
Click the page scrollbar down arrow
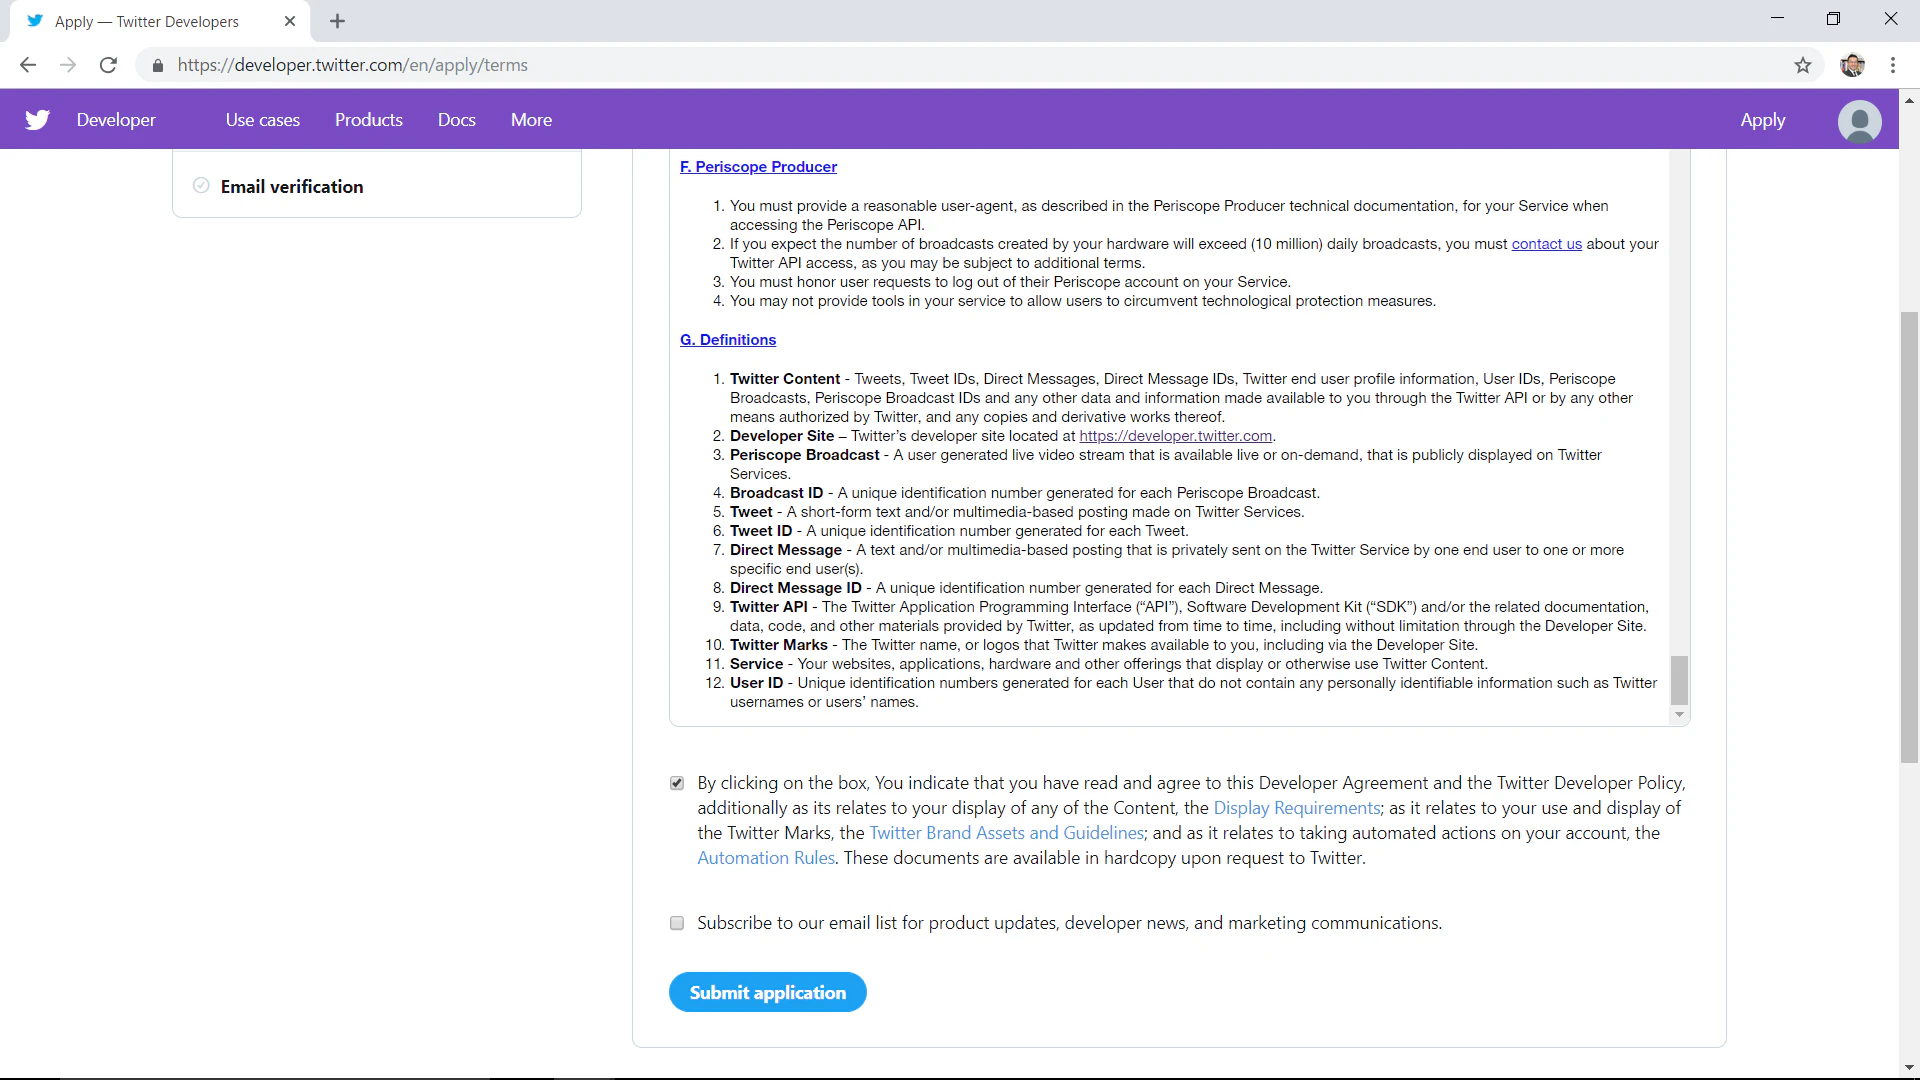click(1909, 1068)
